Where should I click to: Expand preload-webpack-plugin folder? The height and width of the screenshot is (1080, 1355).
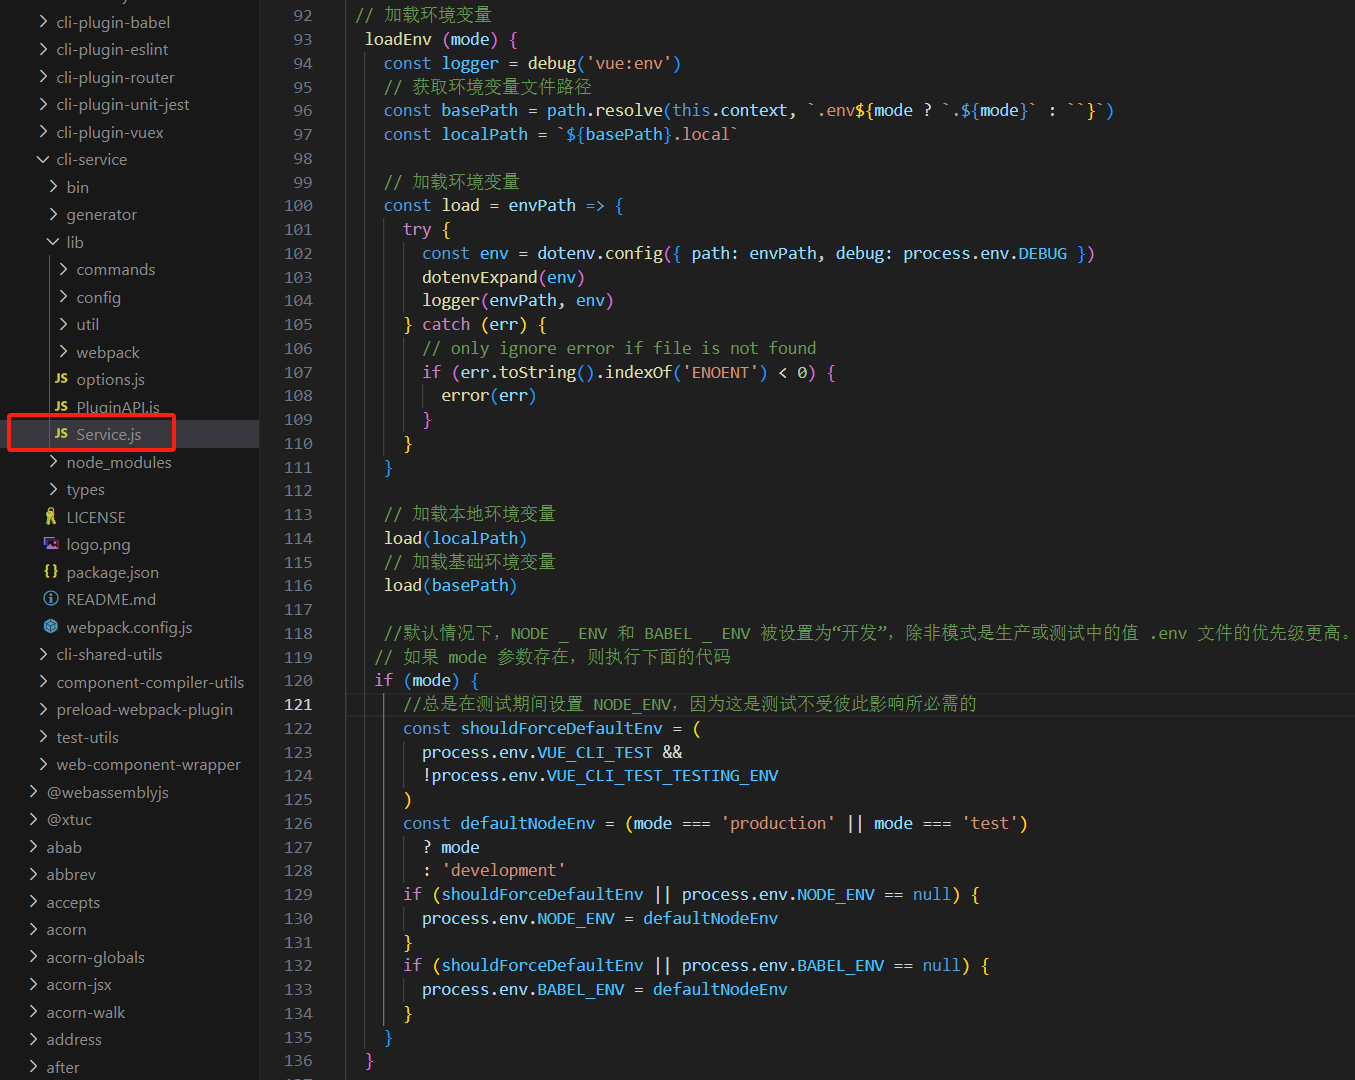pos(43,709)
